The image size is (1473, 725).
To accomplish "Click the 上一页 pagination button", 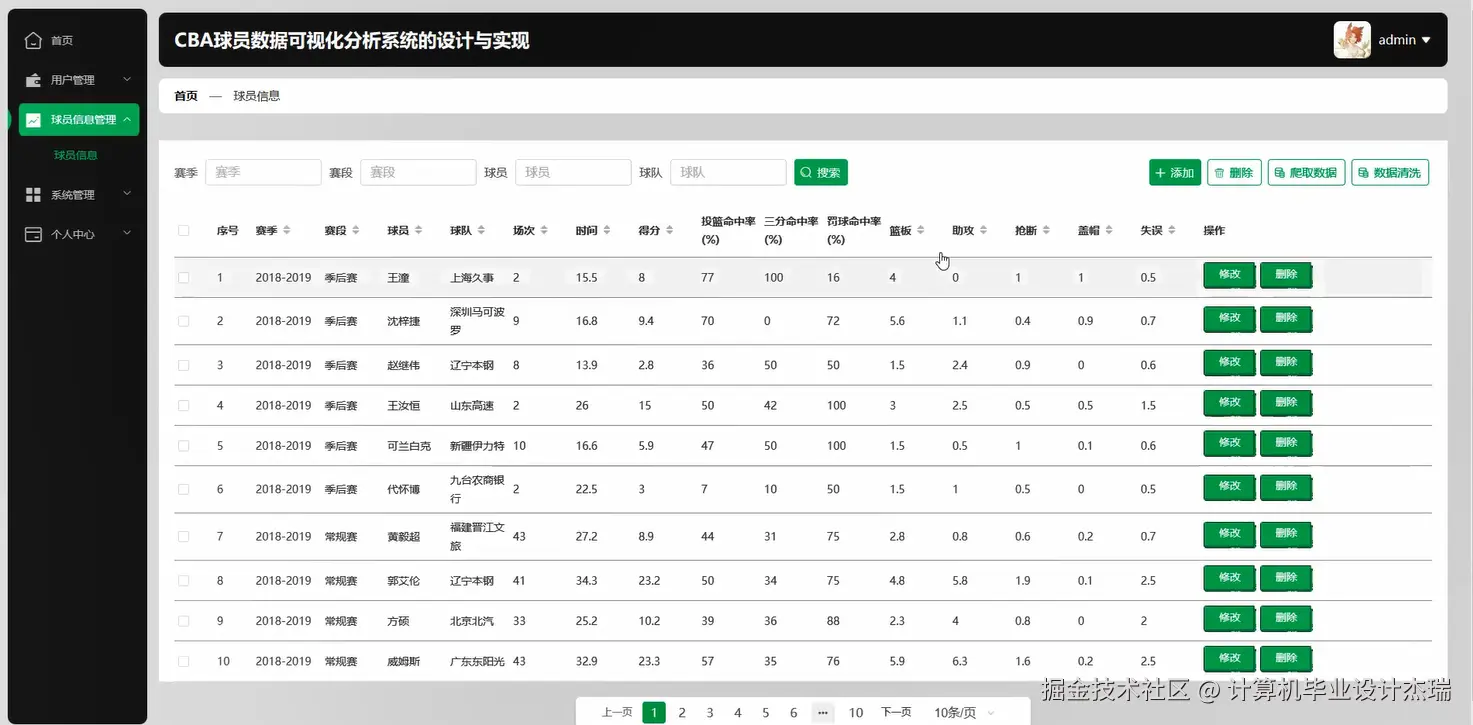I will 617,713.
